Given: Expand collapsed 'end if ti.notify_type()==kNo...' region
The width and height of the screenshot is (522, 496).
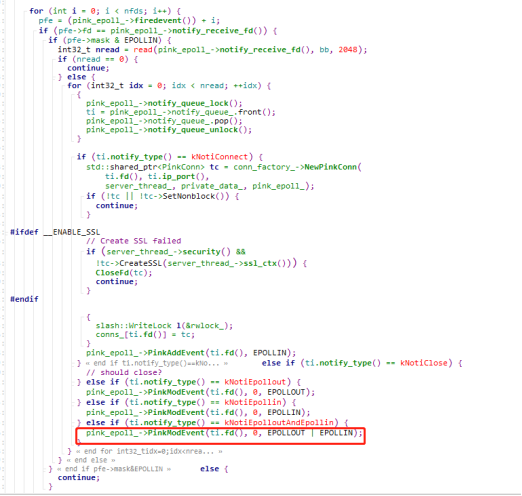Looking at the screenshot, I should (x=157, y=363).
